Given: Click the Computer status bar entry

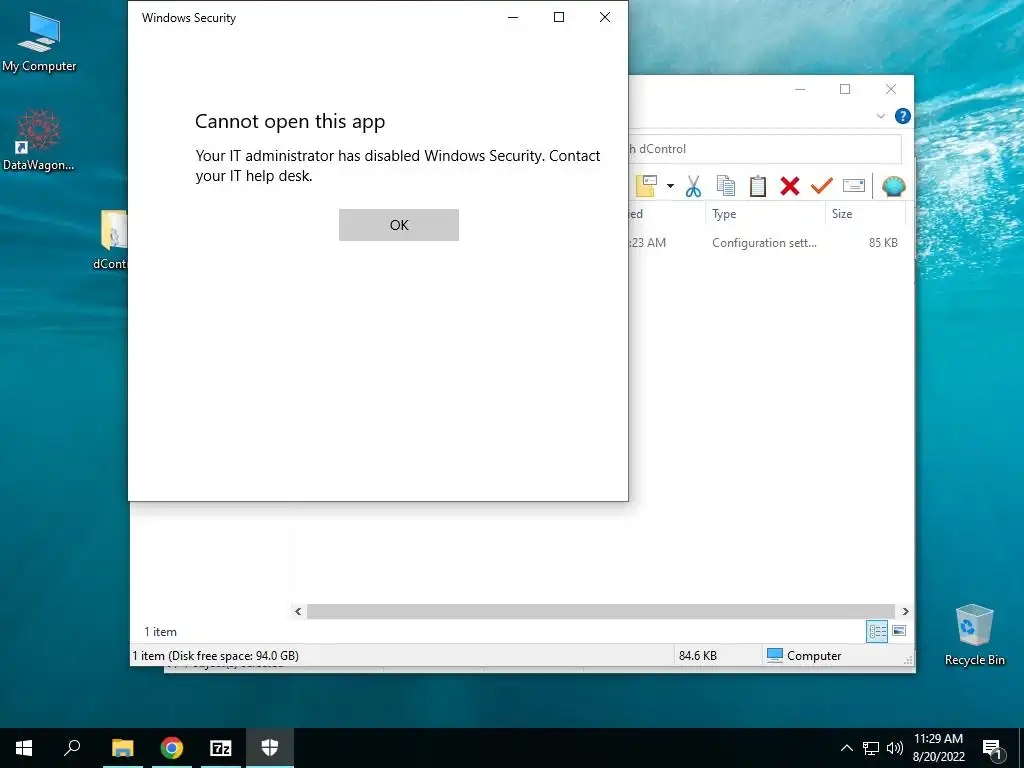Looking at the screenshot, I should [x=804, y=656].
